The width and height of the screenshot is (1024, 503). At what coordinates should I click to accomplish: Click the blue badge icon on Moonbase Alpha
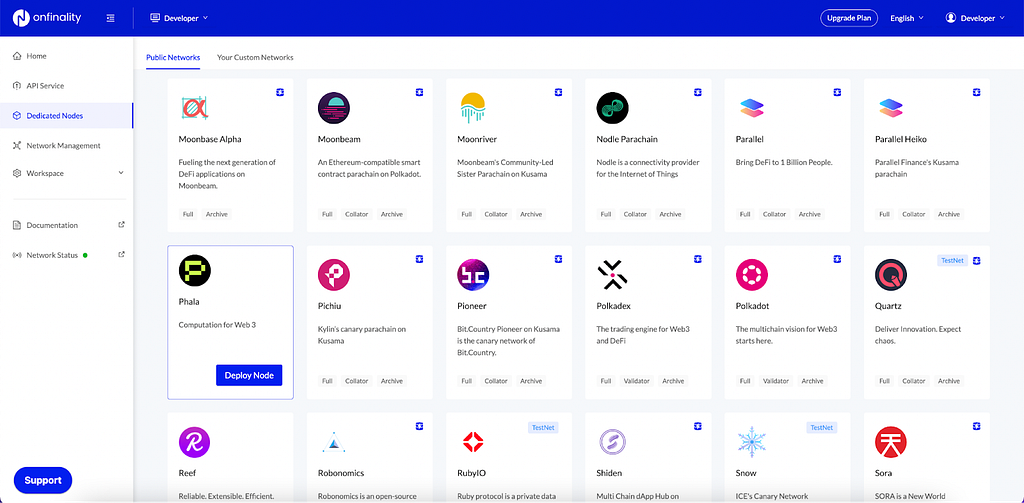coord(280,93)
